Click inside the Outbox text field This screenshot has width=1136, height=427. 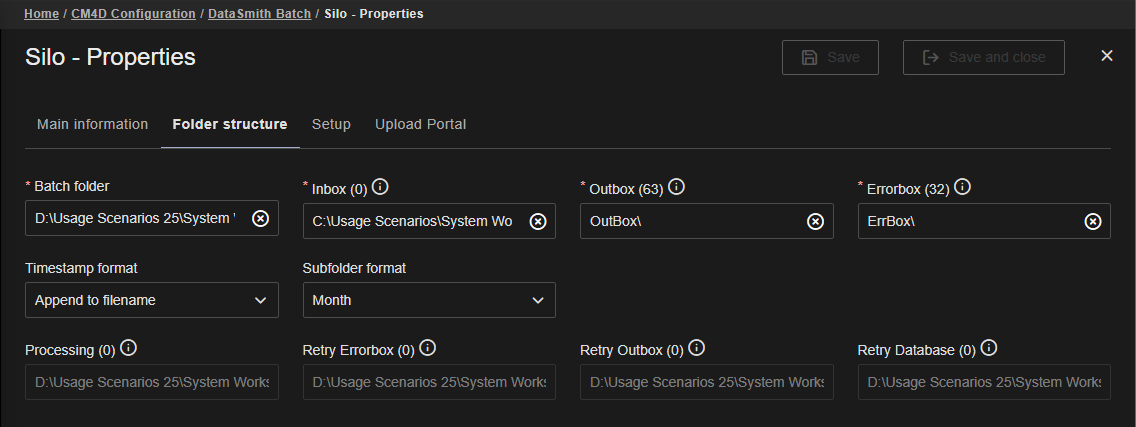[690, 221]
